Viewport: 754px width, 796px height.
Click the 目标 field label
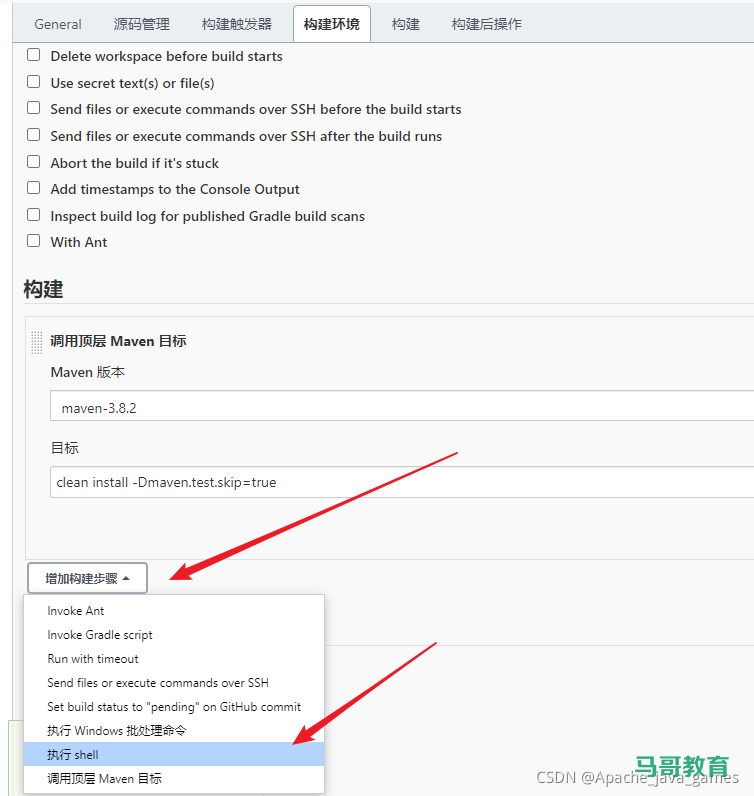64,448
